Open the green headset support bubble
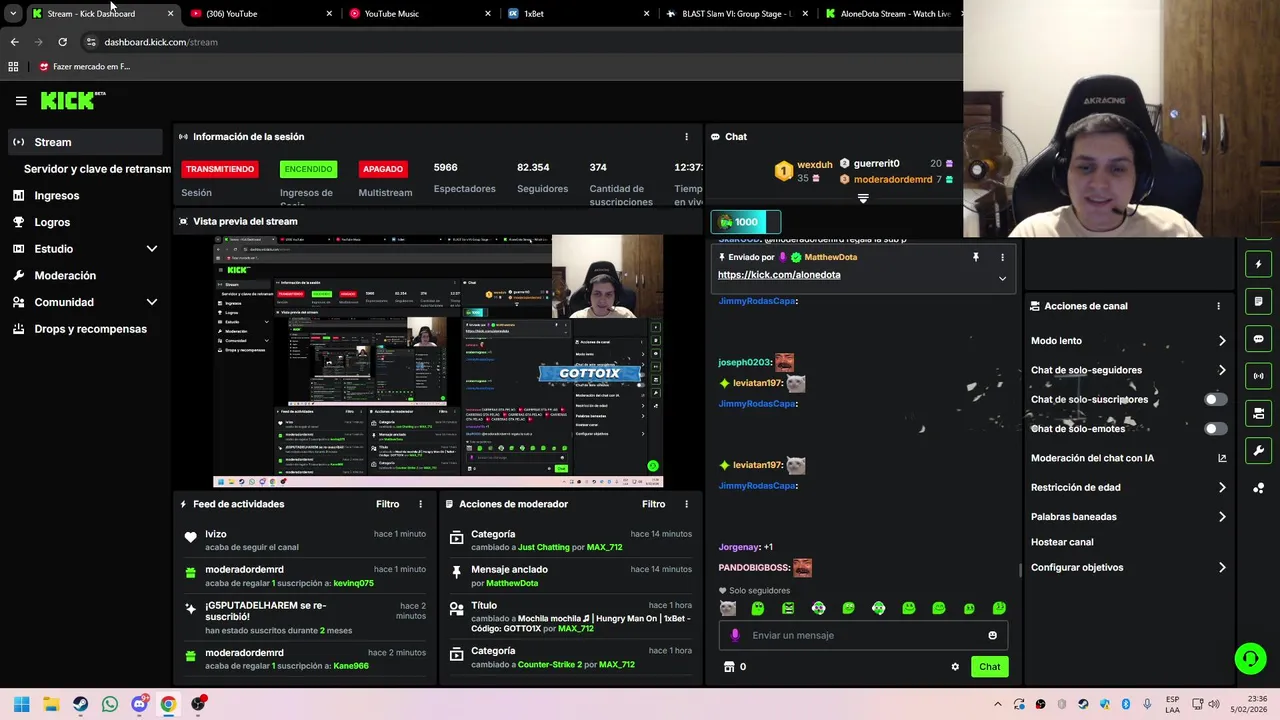The height and width of the screenshot is (720, 1280). pos(1250,658)
